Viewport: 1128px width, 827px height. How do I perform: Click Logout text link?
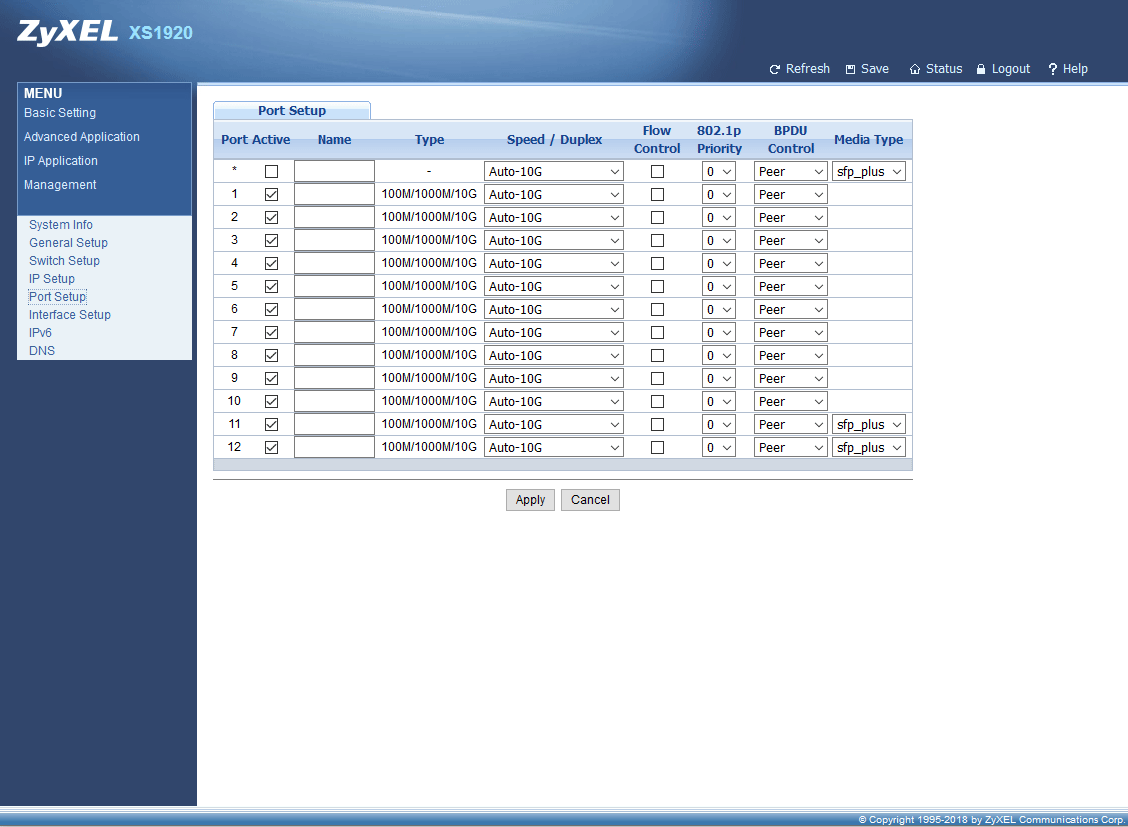[x=1011, y=69]
